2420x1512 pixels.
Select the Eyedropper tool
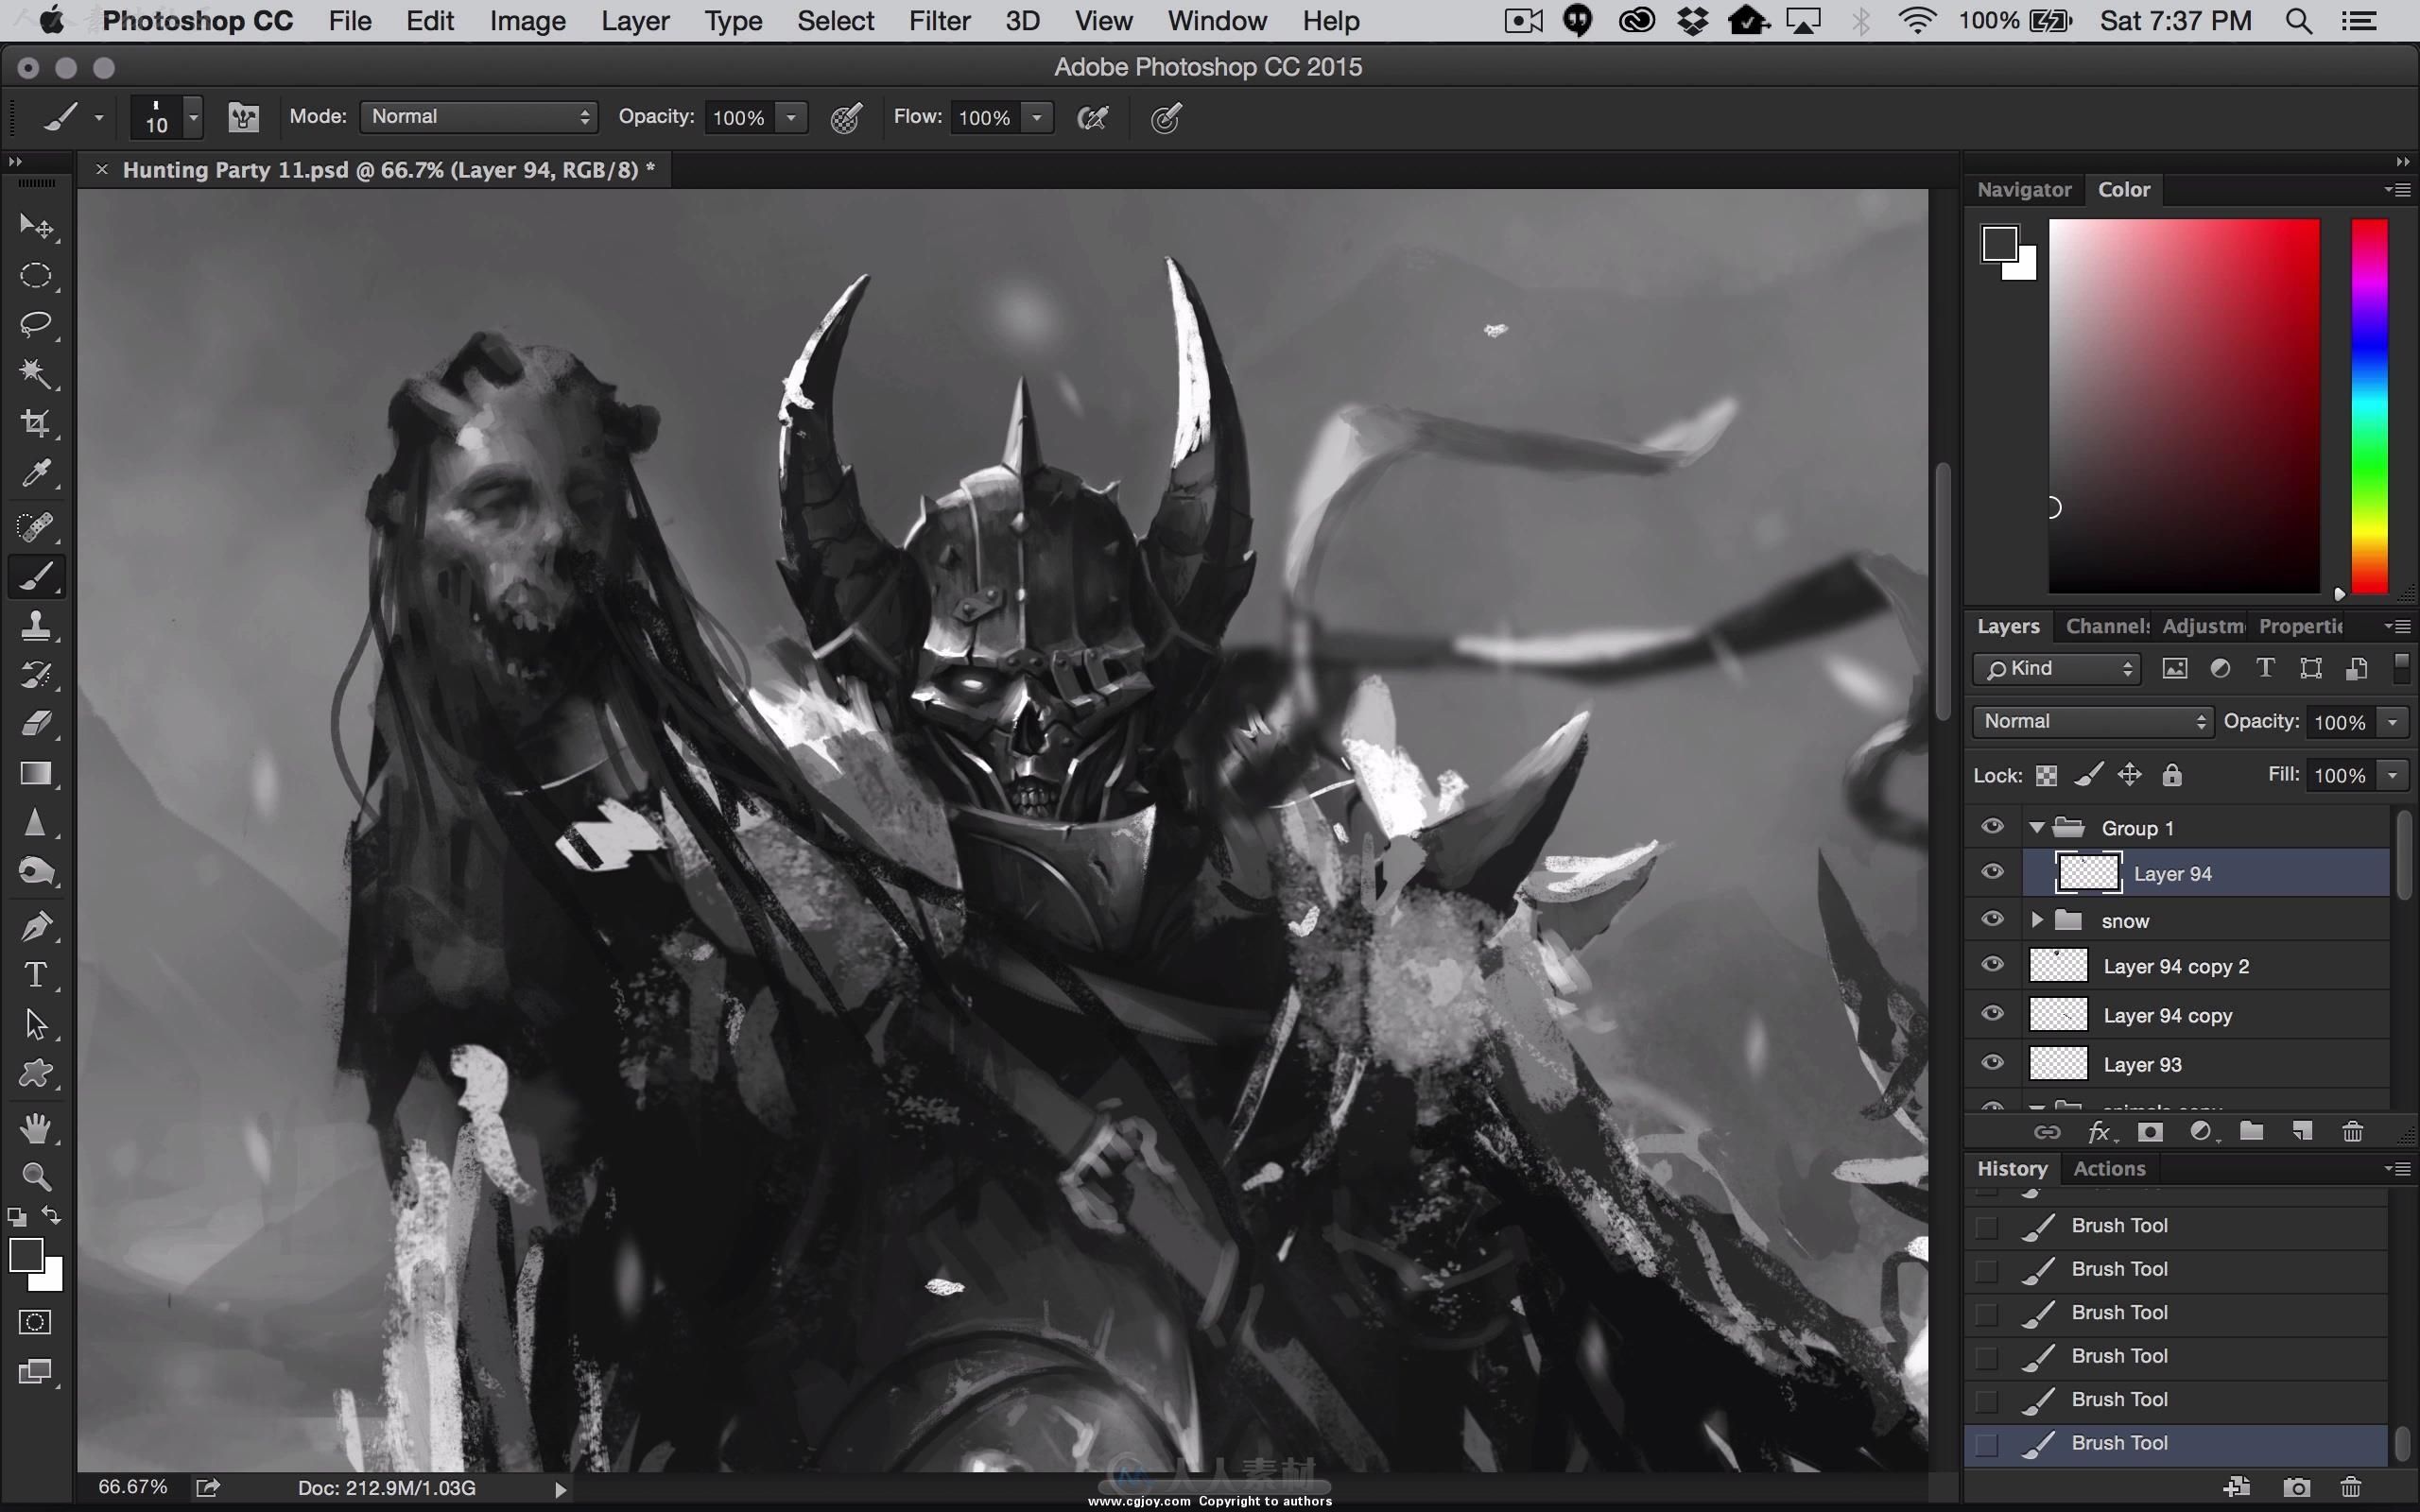(36, 474)
